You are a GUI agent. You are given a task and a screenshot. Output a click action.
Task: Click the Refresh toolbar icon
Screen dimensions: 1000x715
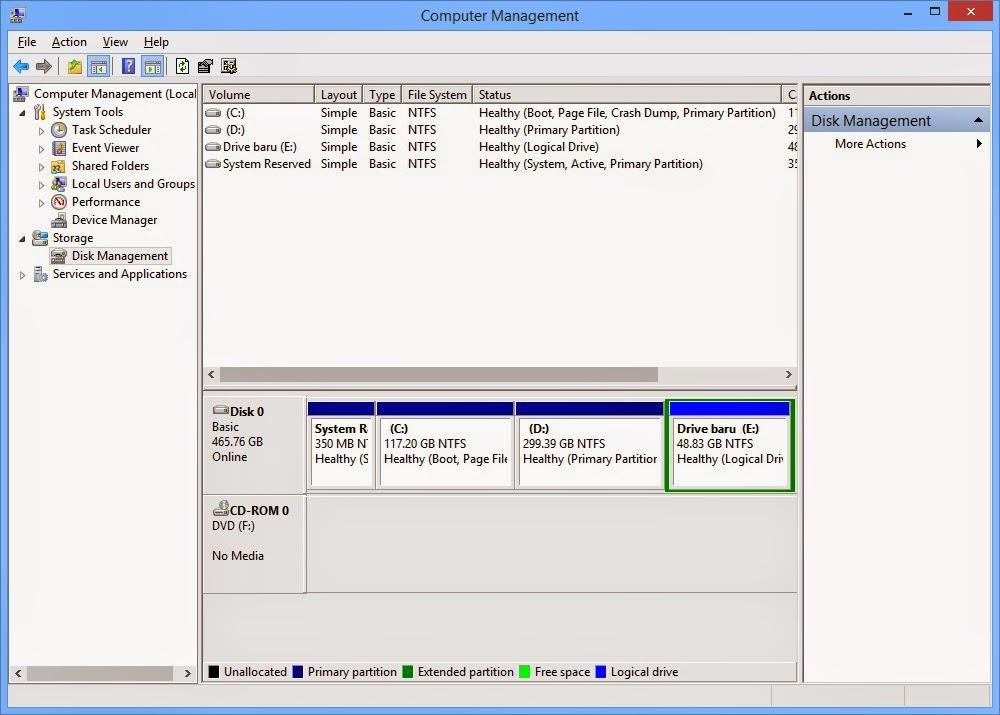tap(182, 66)
